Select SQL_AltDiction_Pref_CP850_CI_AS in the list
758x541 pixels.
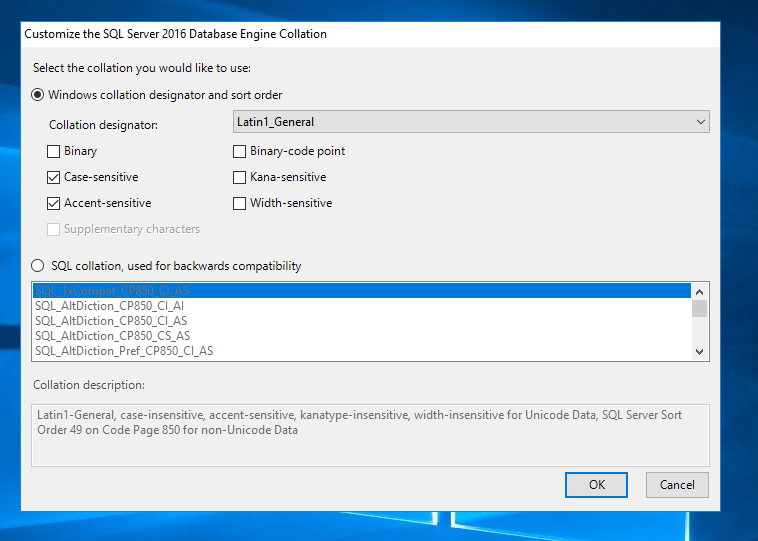click(362, 351)
